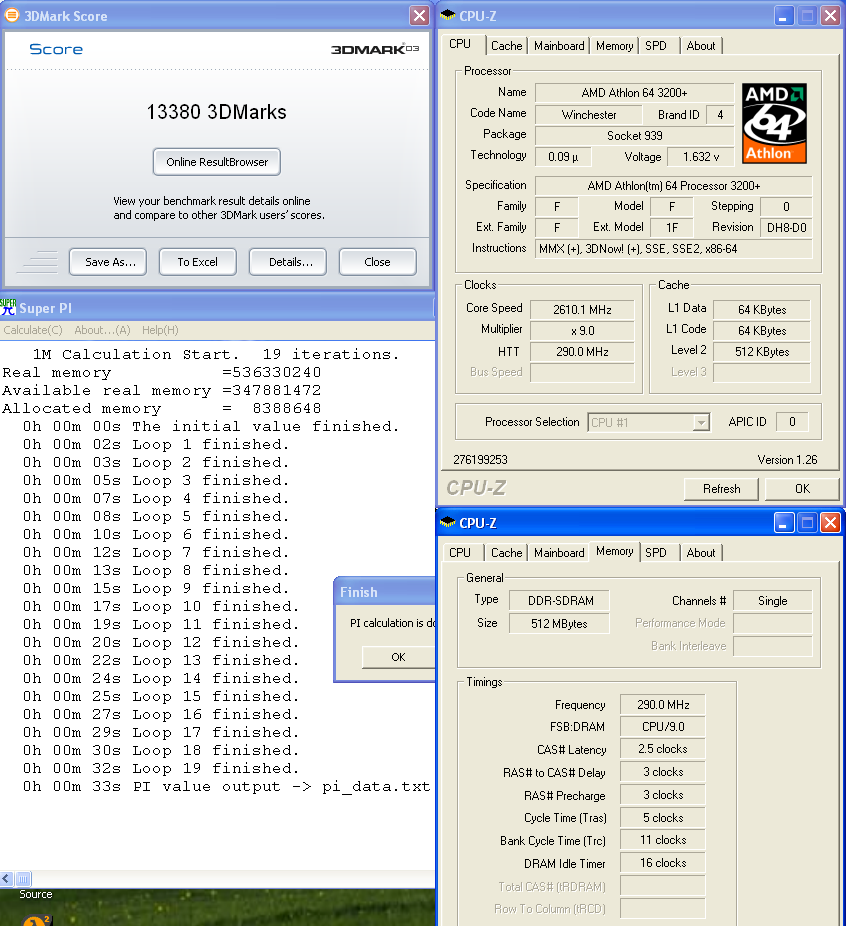Click the 3DMark03 logo
The image size is (846, 926).
tap(375, 49)
